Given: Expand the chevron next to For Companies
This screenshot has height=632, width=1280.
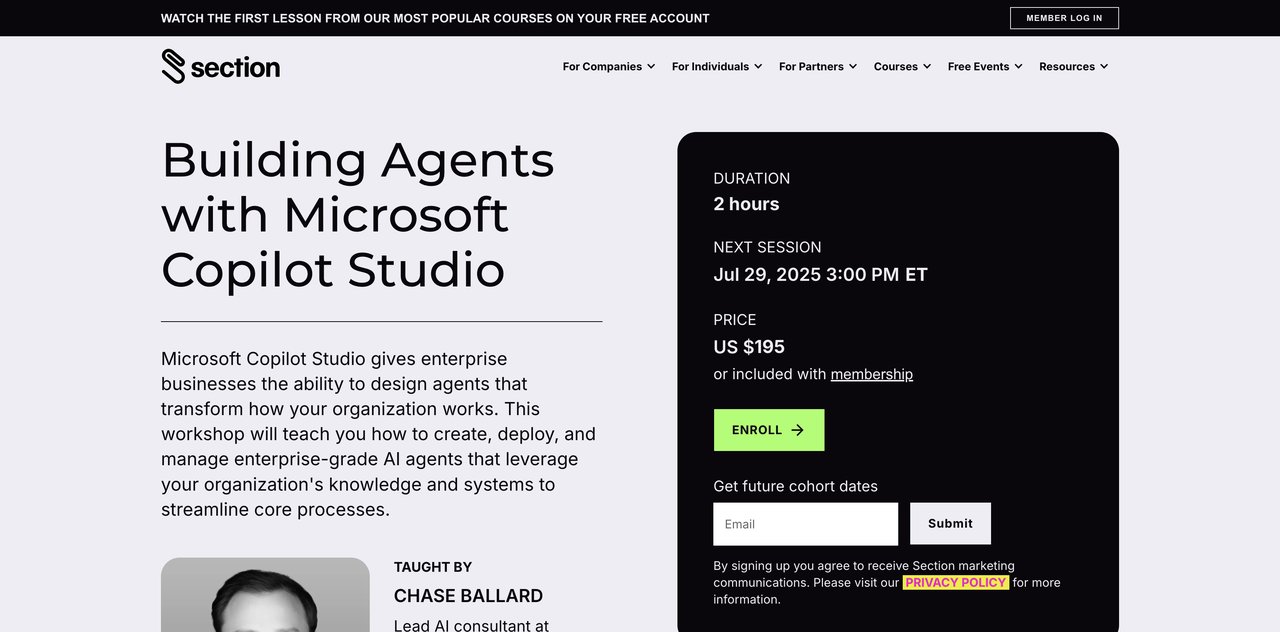Looking at the screenshot, I should pyautogui.click(x=651, y=67).
